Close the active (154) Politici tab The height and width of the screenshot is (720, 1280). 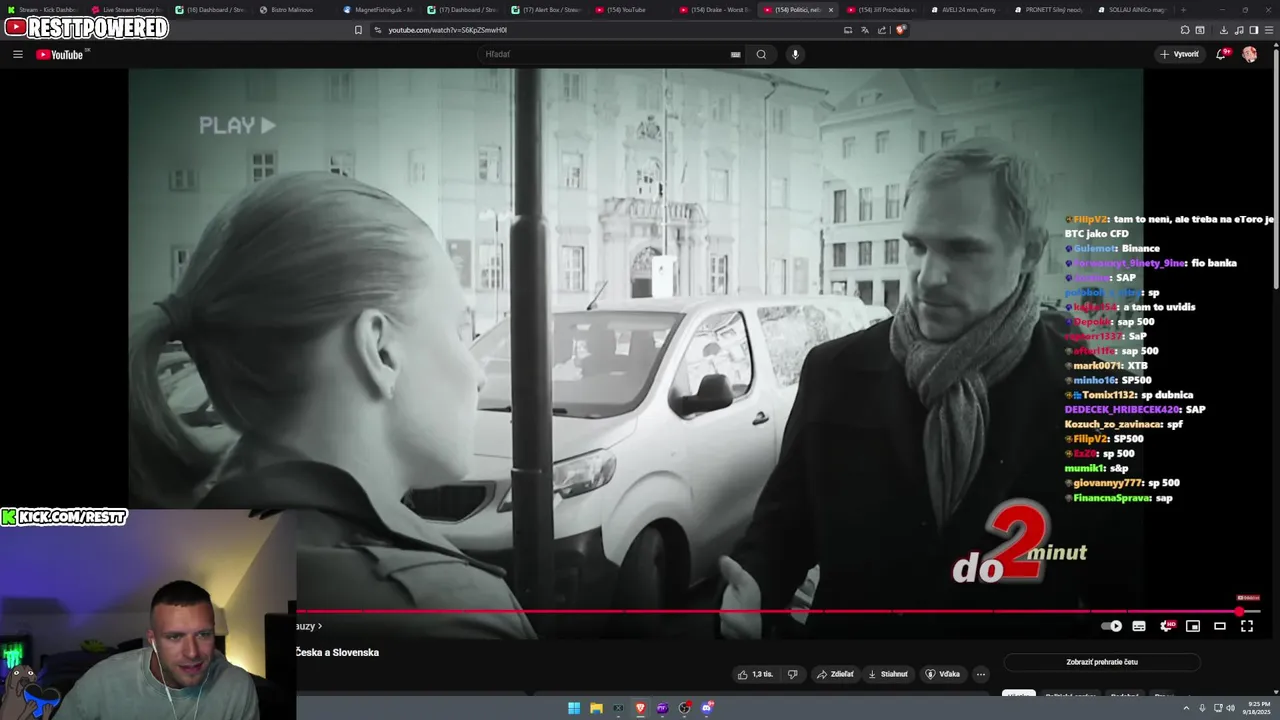[830, 9]
